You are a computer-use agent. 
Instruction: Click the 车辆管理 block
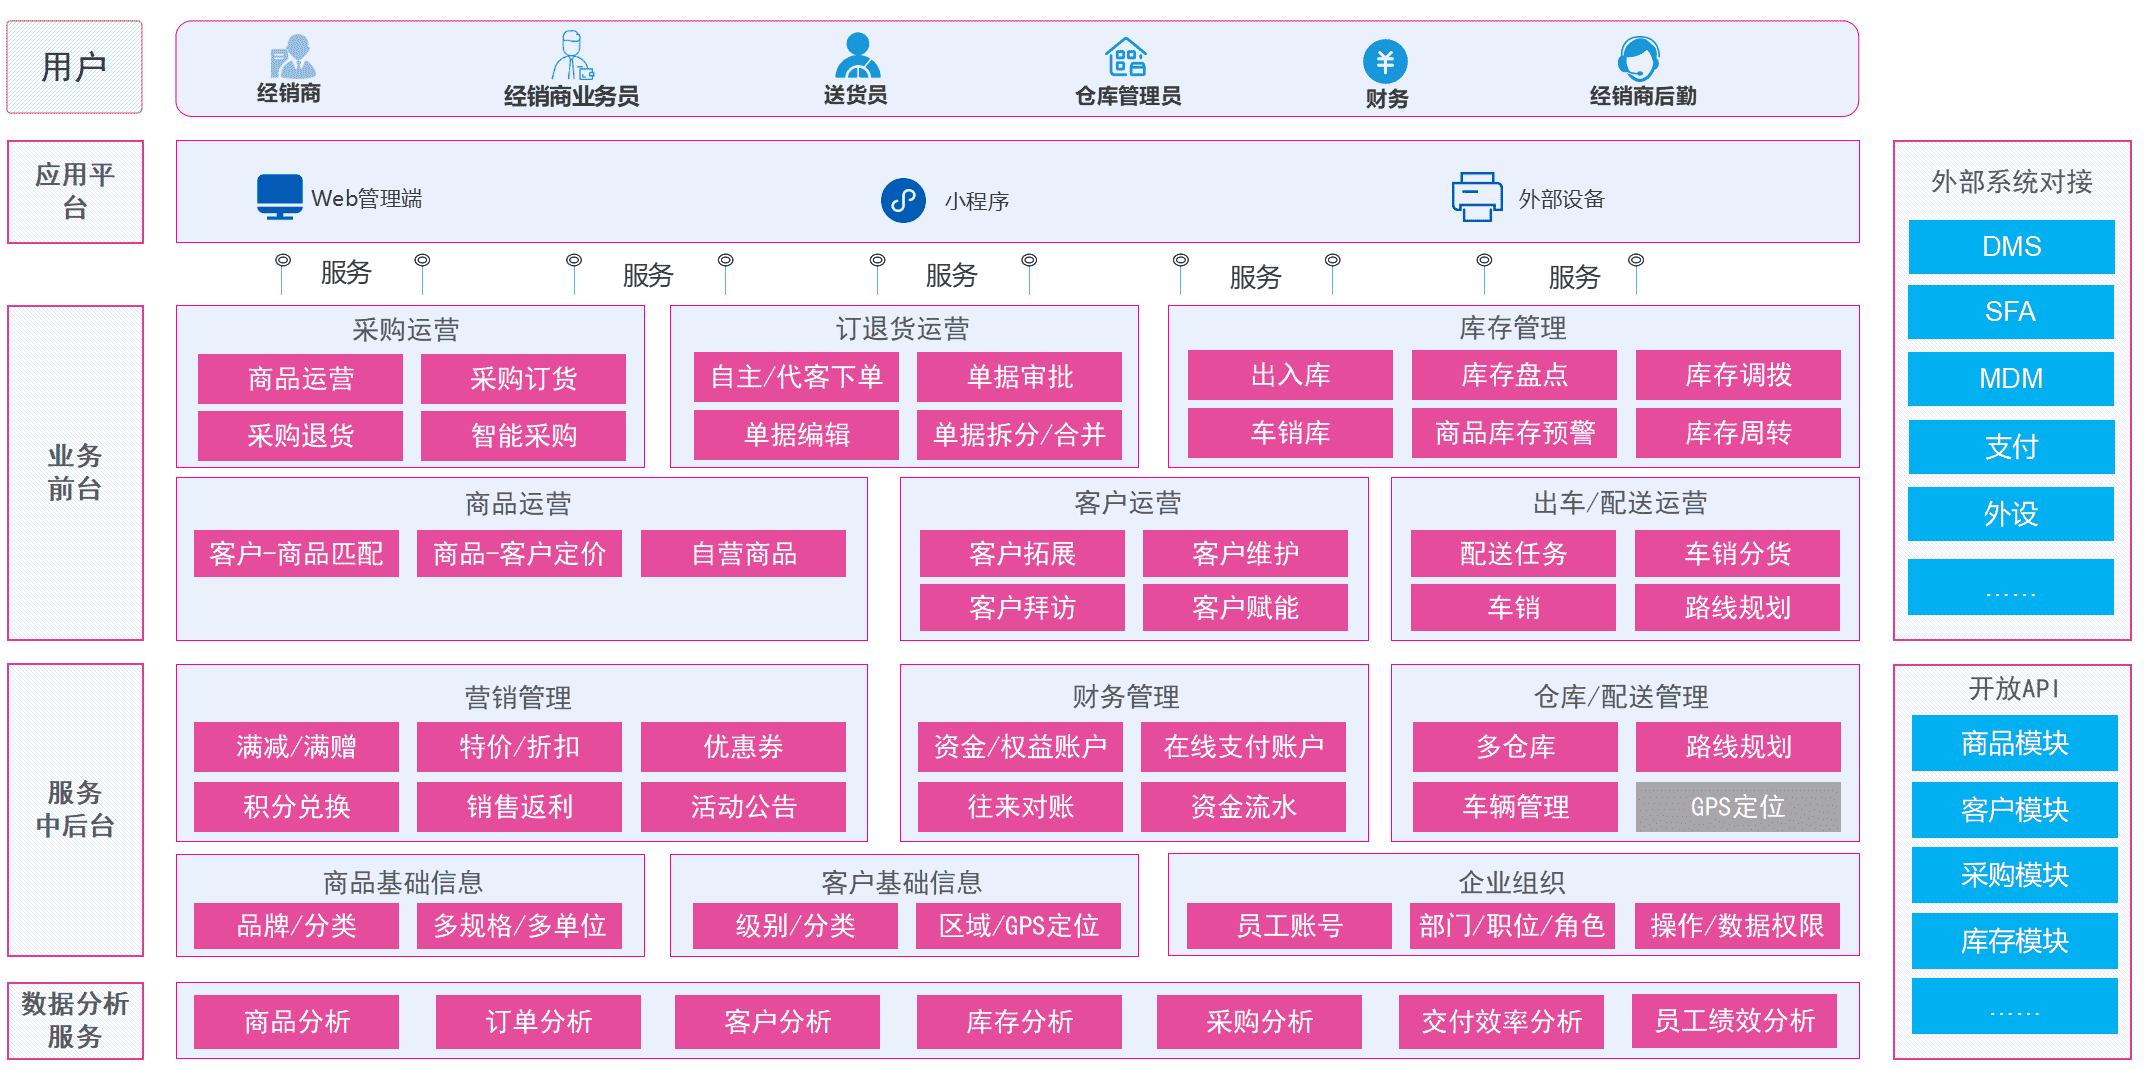coord(1515,807)
